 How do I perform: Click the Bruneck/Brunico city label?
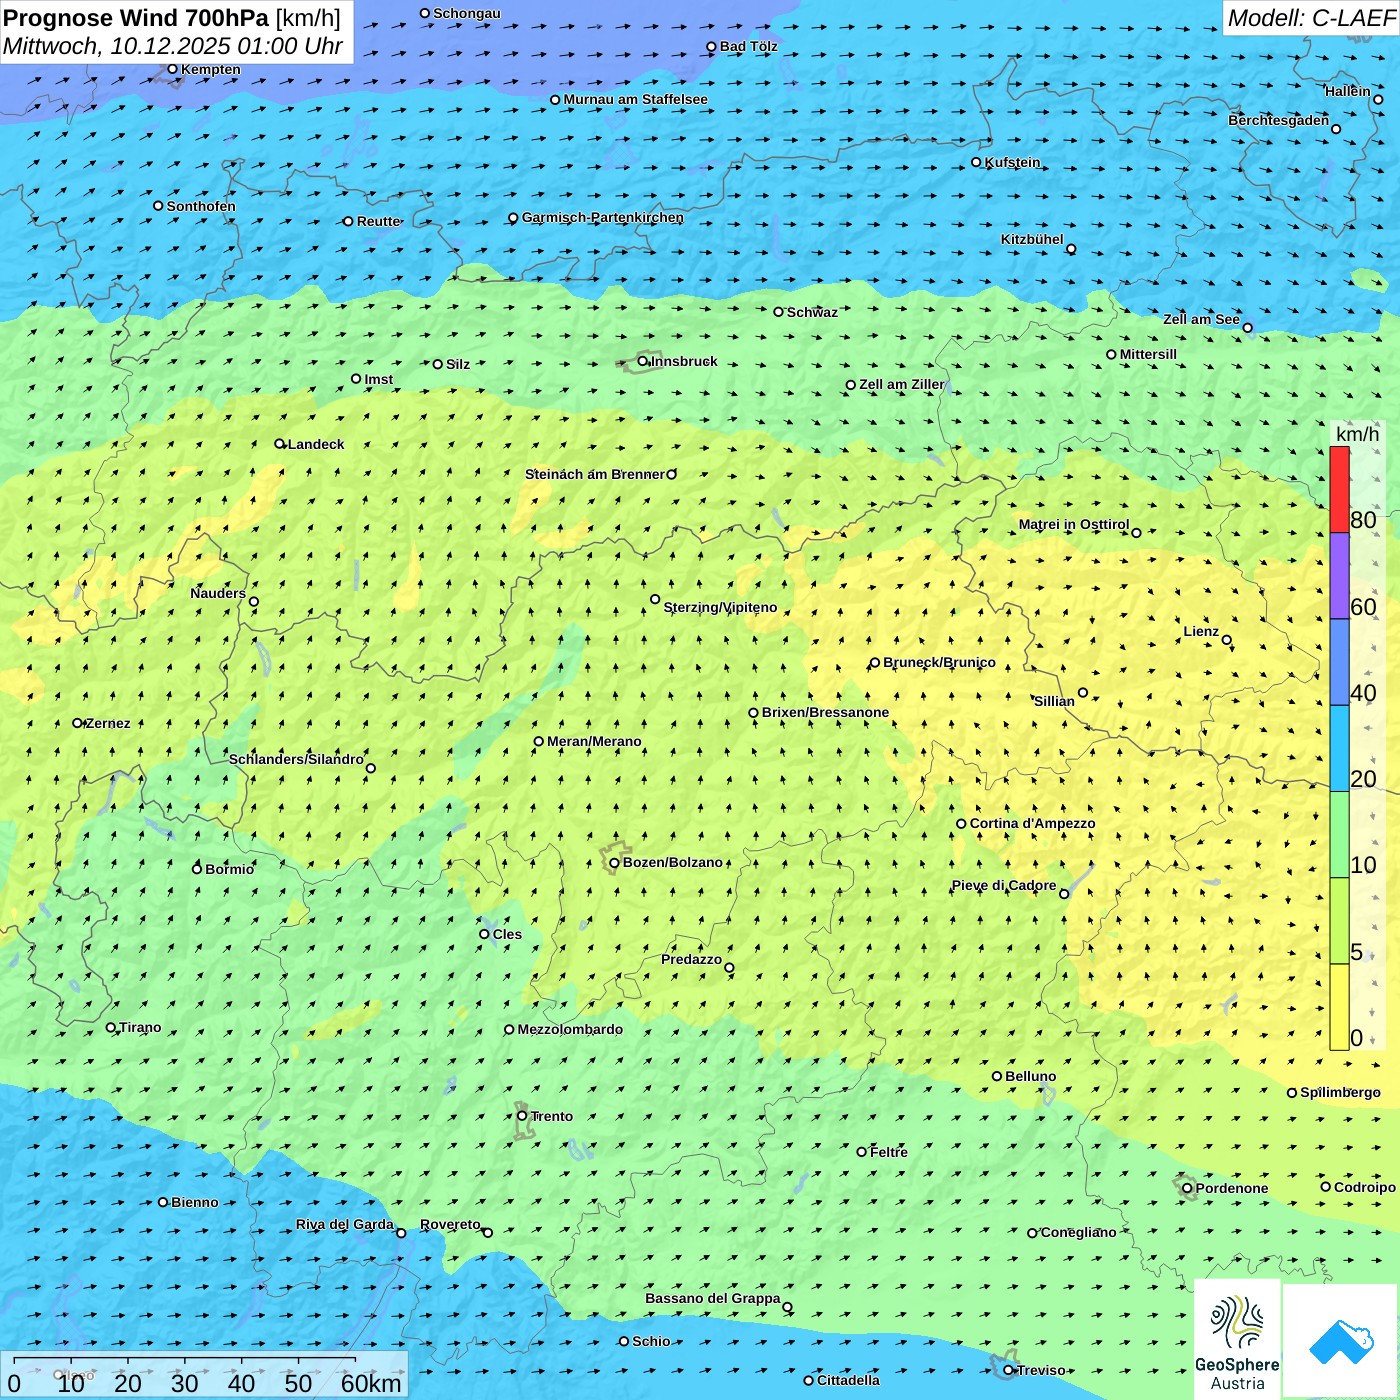pos(939,663)
